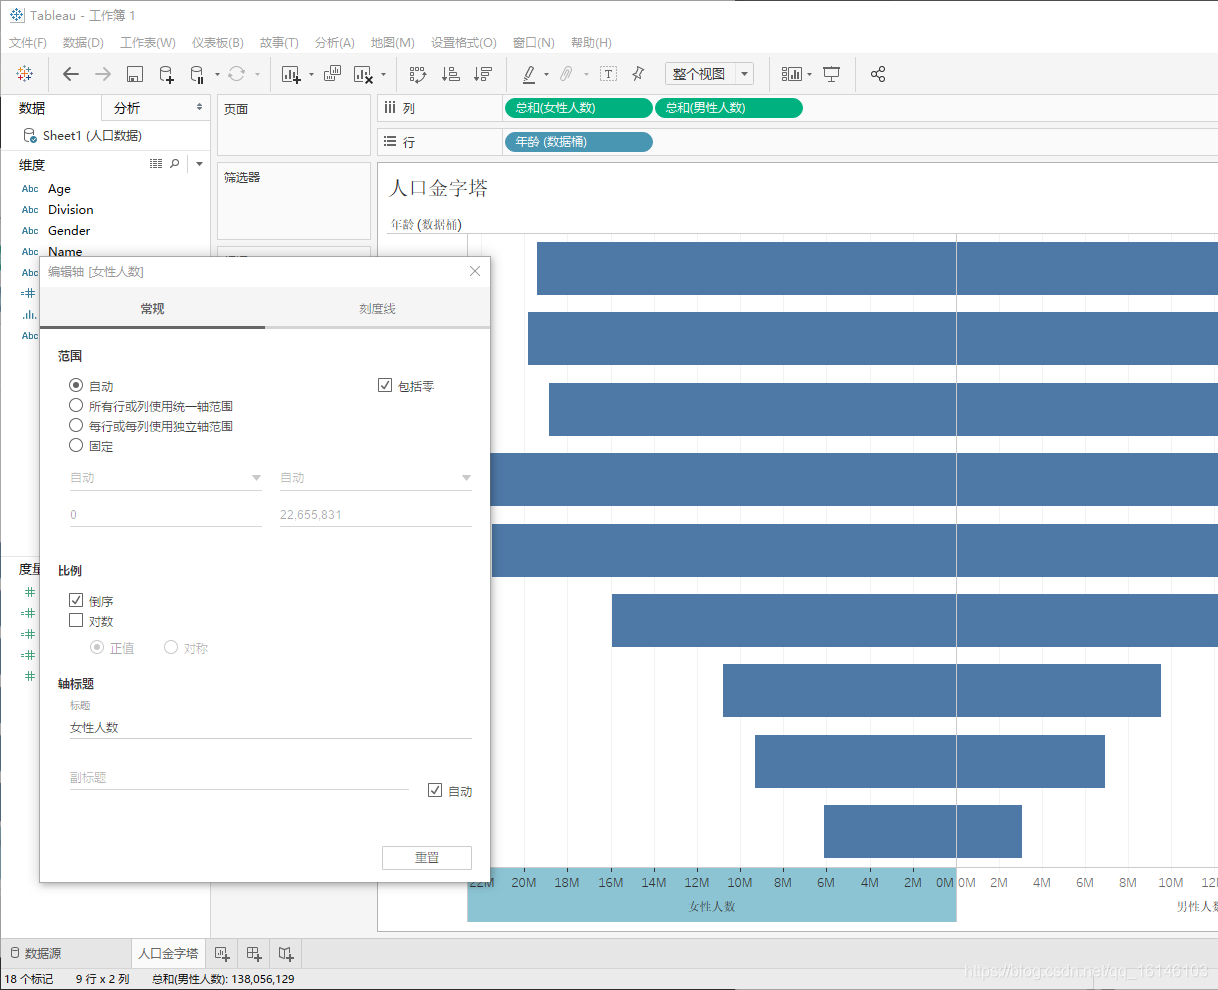This screenshot has height=990, width=1218.
Task: Open the highlight dropdown arrow
Action: click(x=546, y=75)
